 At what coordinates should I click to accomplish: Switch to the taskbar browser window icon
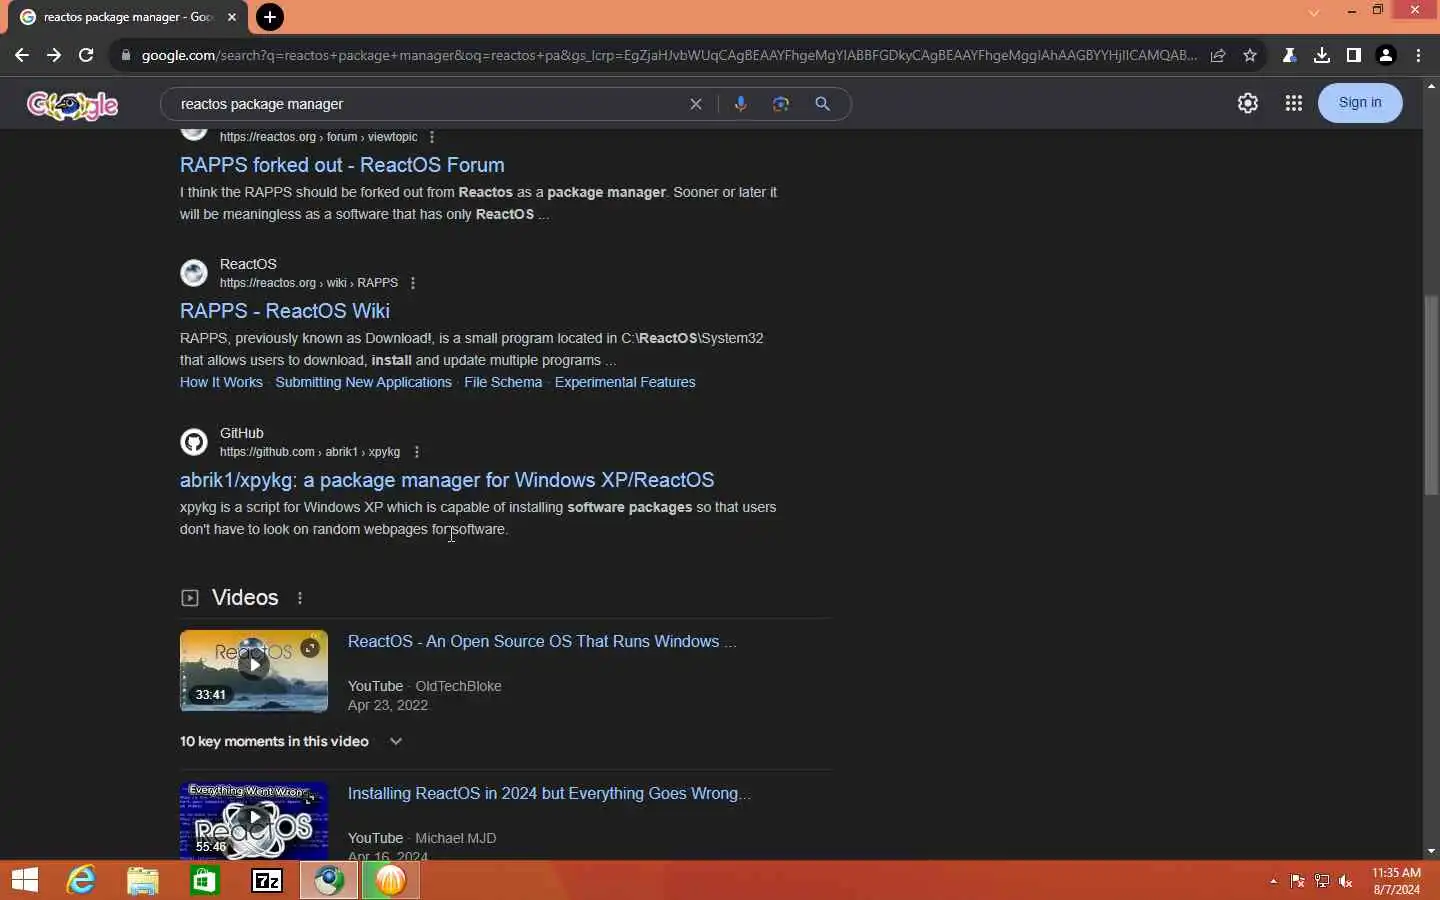click(x=329, y=880)
